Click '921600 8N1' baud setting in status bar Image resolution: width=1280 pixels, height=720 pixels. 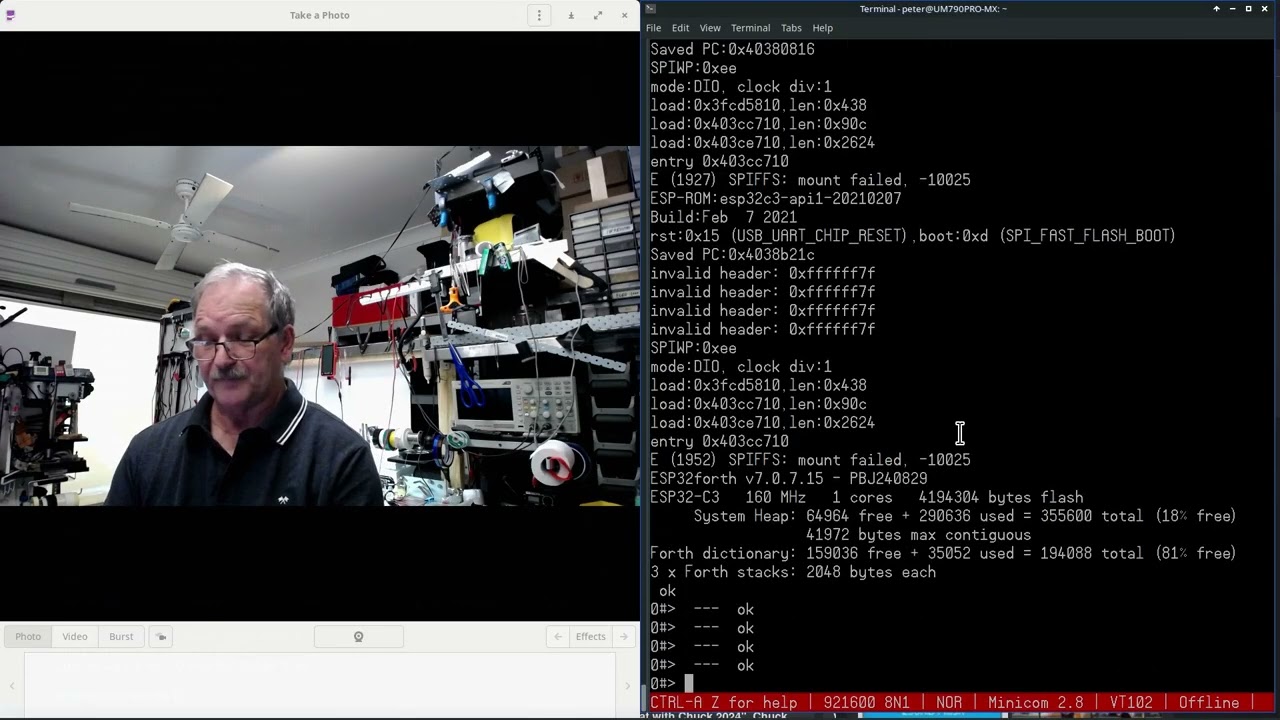pos(867,703)
